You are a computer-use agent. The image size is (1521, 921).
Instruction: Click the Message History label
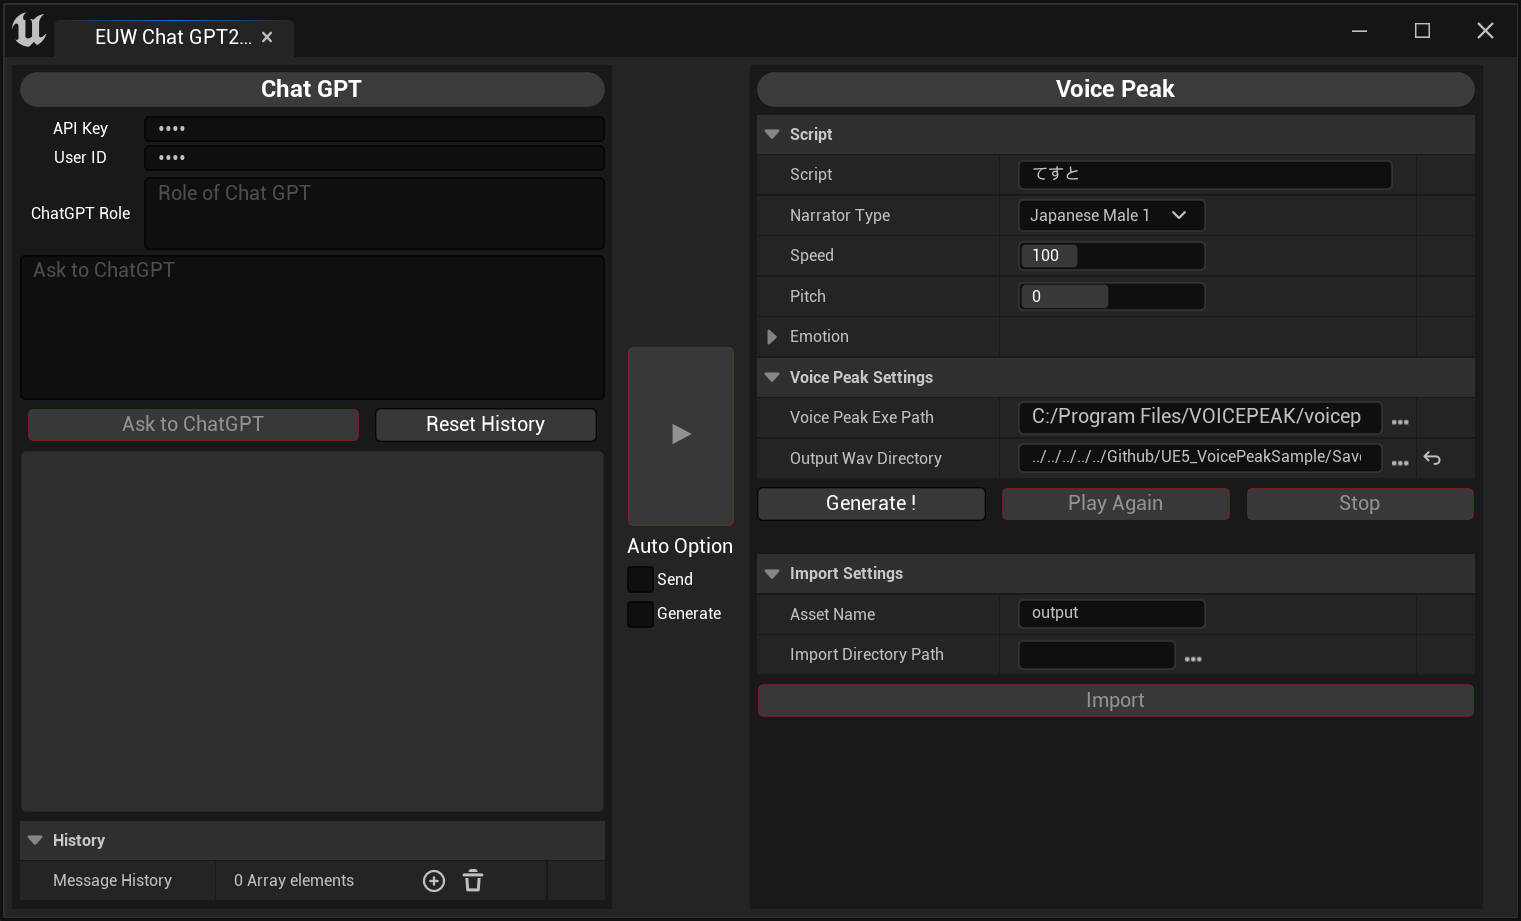(x=112, y=881)
